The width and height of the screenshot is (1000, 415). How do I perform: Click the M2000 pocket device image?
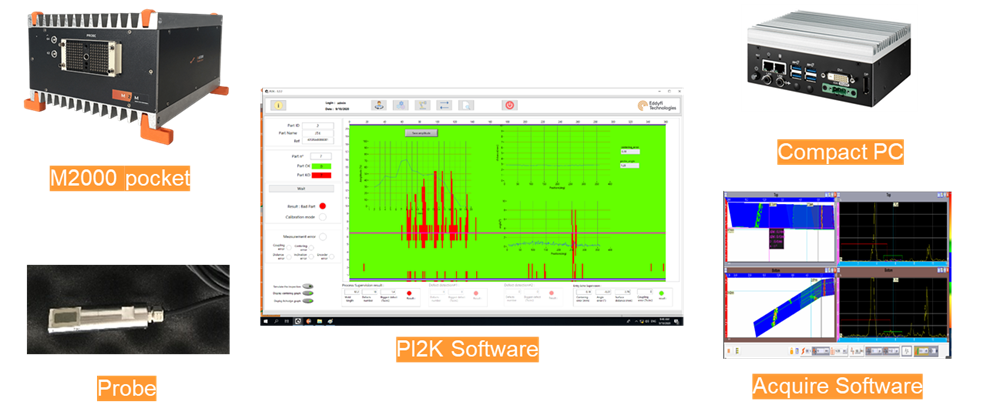pyautogui.click(x=126, y=75)
